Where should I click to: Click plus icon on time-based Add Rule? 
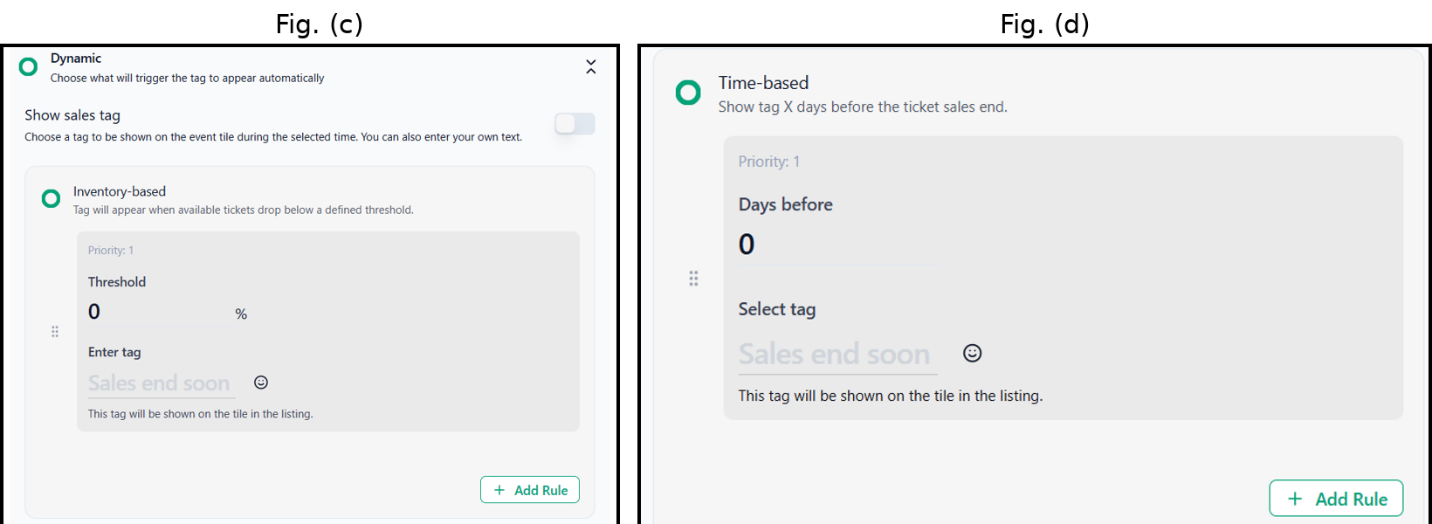point(1295,499)
